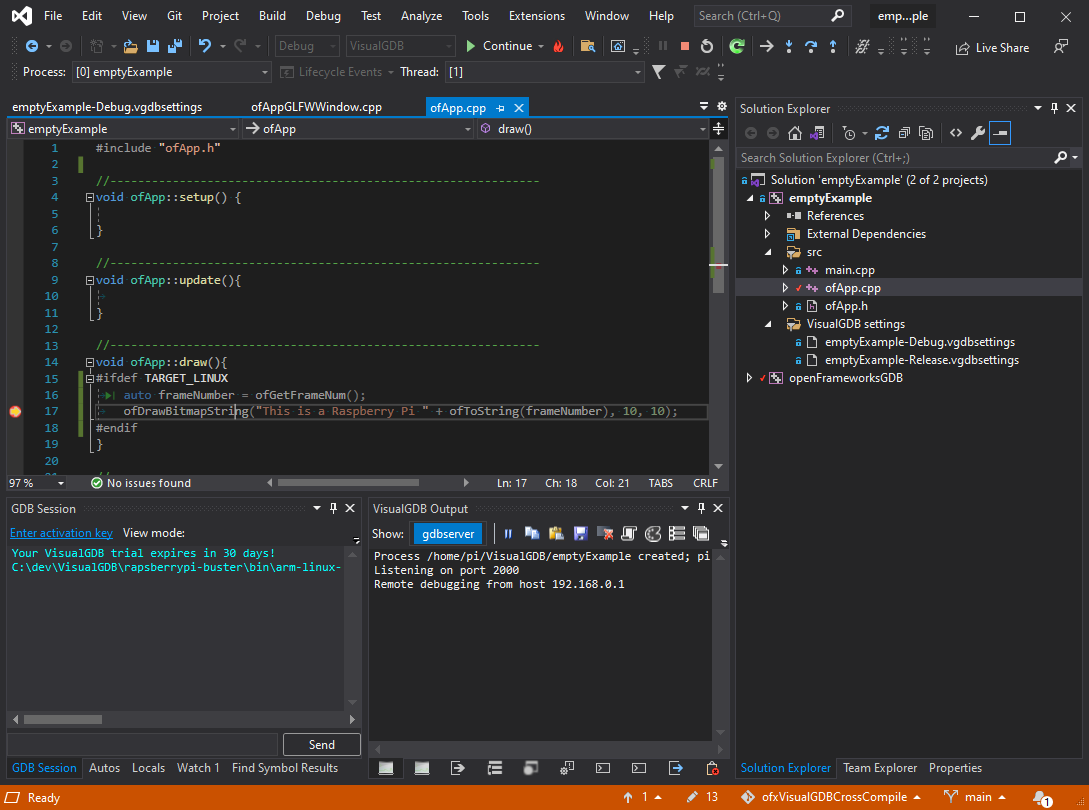Screen dimensions: 1089x810
Task: Toggle auto-hide pin for Solution Explorer
Action: pyautogui.click(x=1054, y=108)
